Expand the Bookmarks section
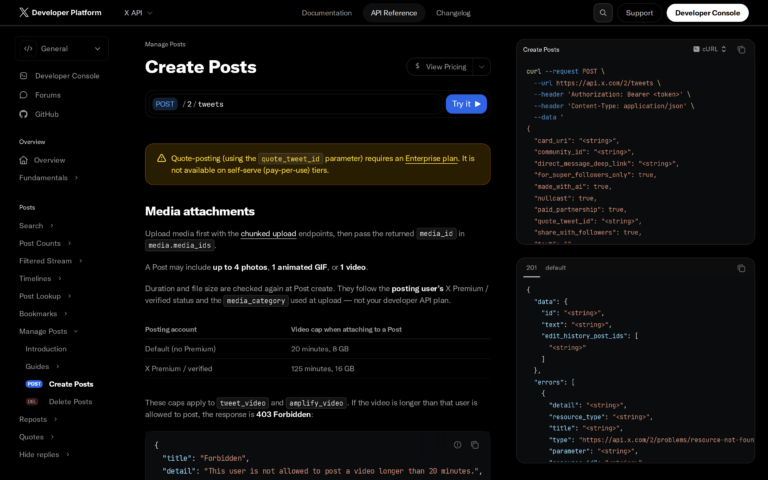Screen dimensions: 768x480 click(x=66, y=314)
